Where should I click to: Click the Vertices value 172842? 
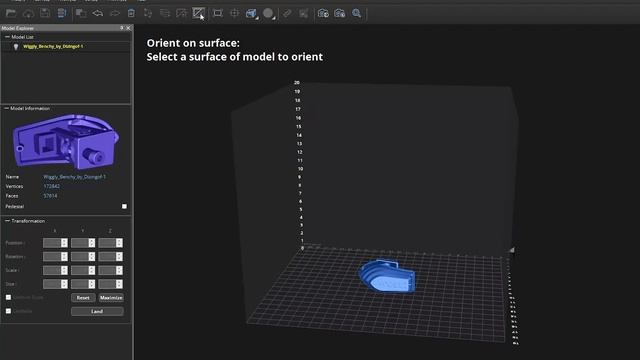click(x=51, y=186)
